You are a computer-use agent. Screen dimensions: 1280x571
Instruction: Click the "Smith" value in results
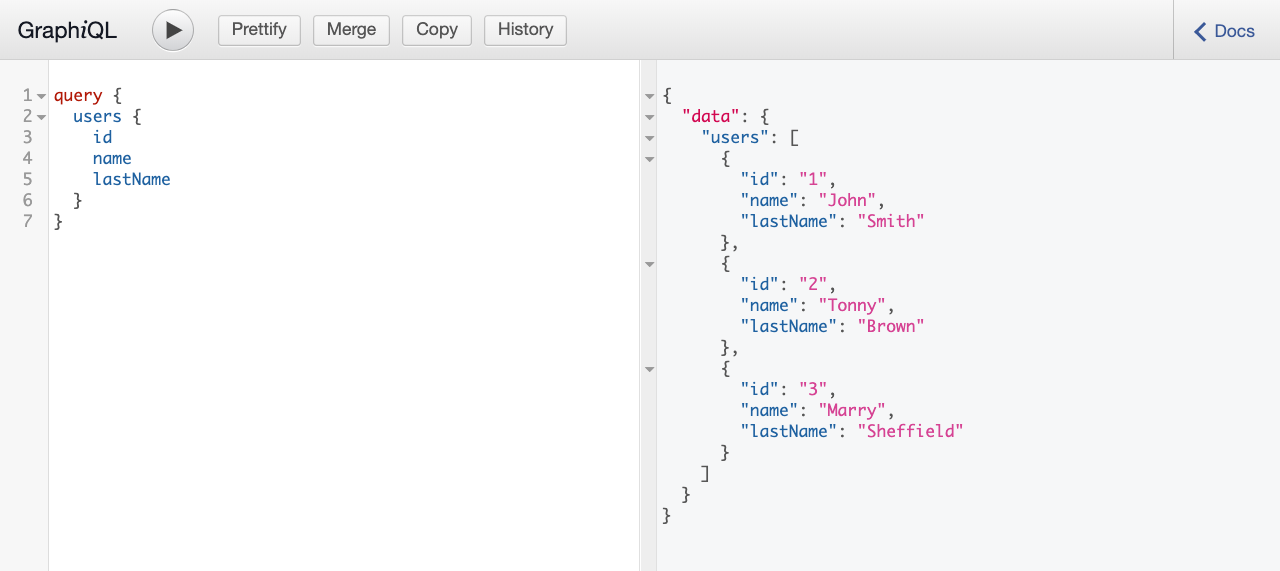(891, 222)
